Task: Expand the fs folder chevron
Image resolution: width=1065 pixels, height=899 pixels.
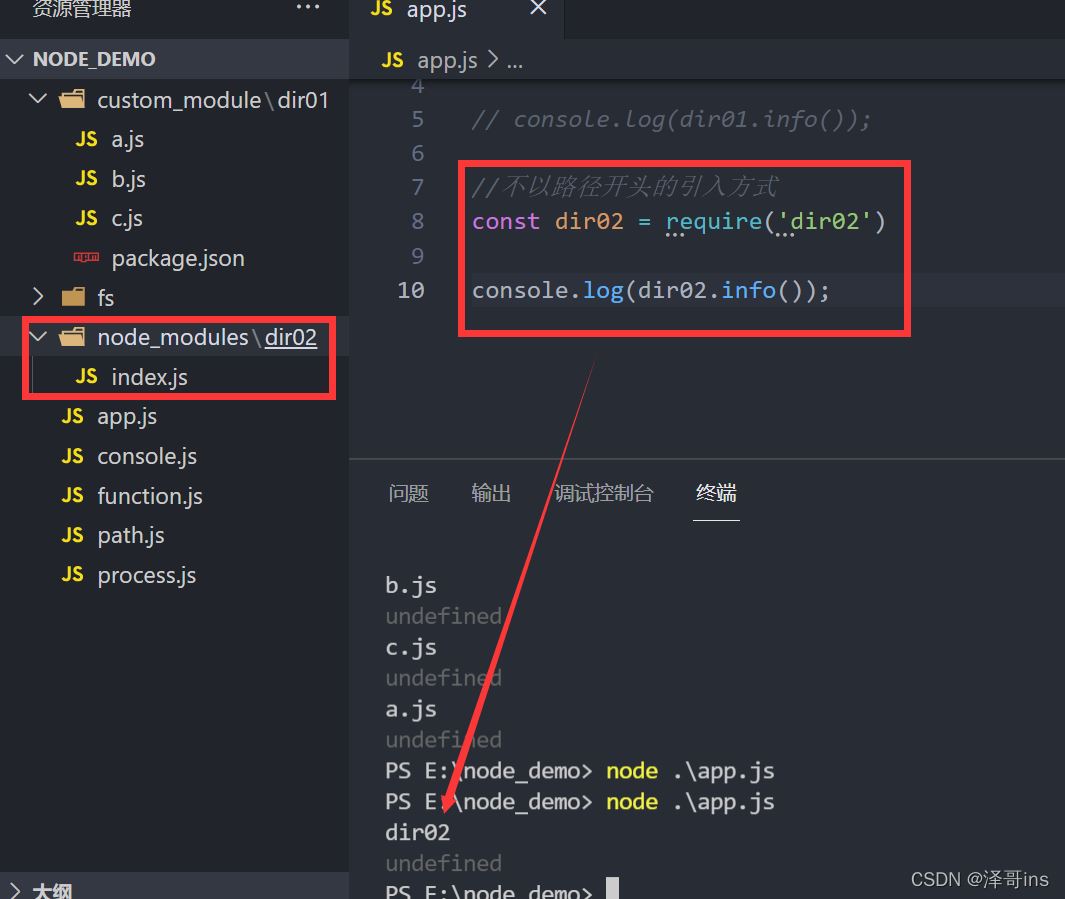Action: tap(38, 297)
